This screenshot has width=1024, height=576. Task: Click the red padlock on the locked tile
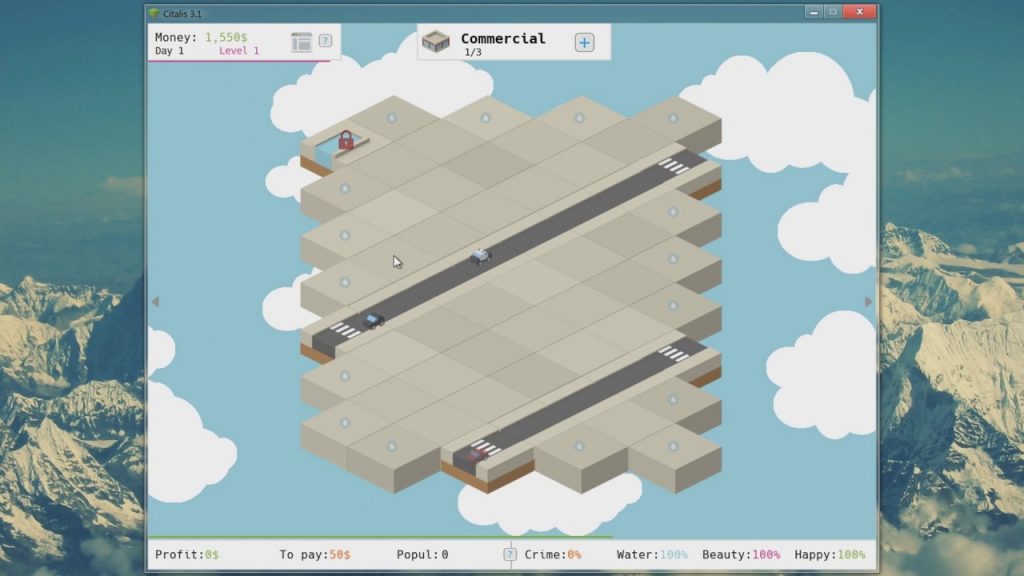(x=346, y=140)
